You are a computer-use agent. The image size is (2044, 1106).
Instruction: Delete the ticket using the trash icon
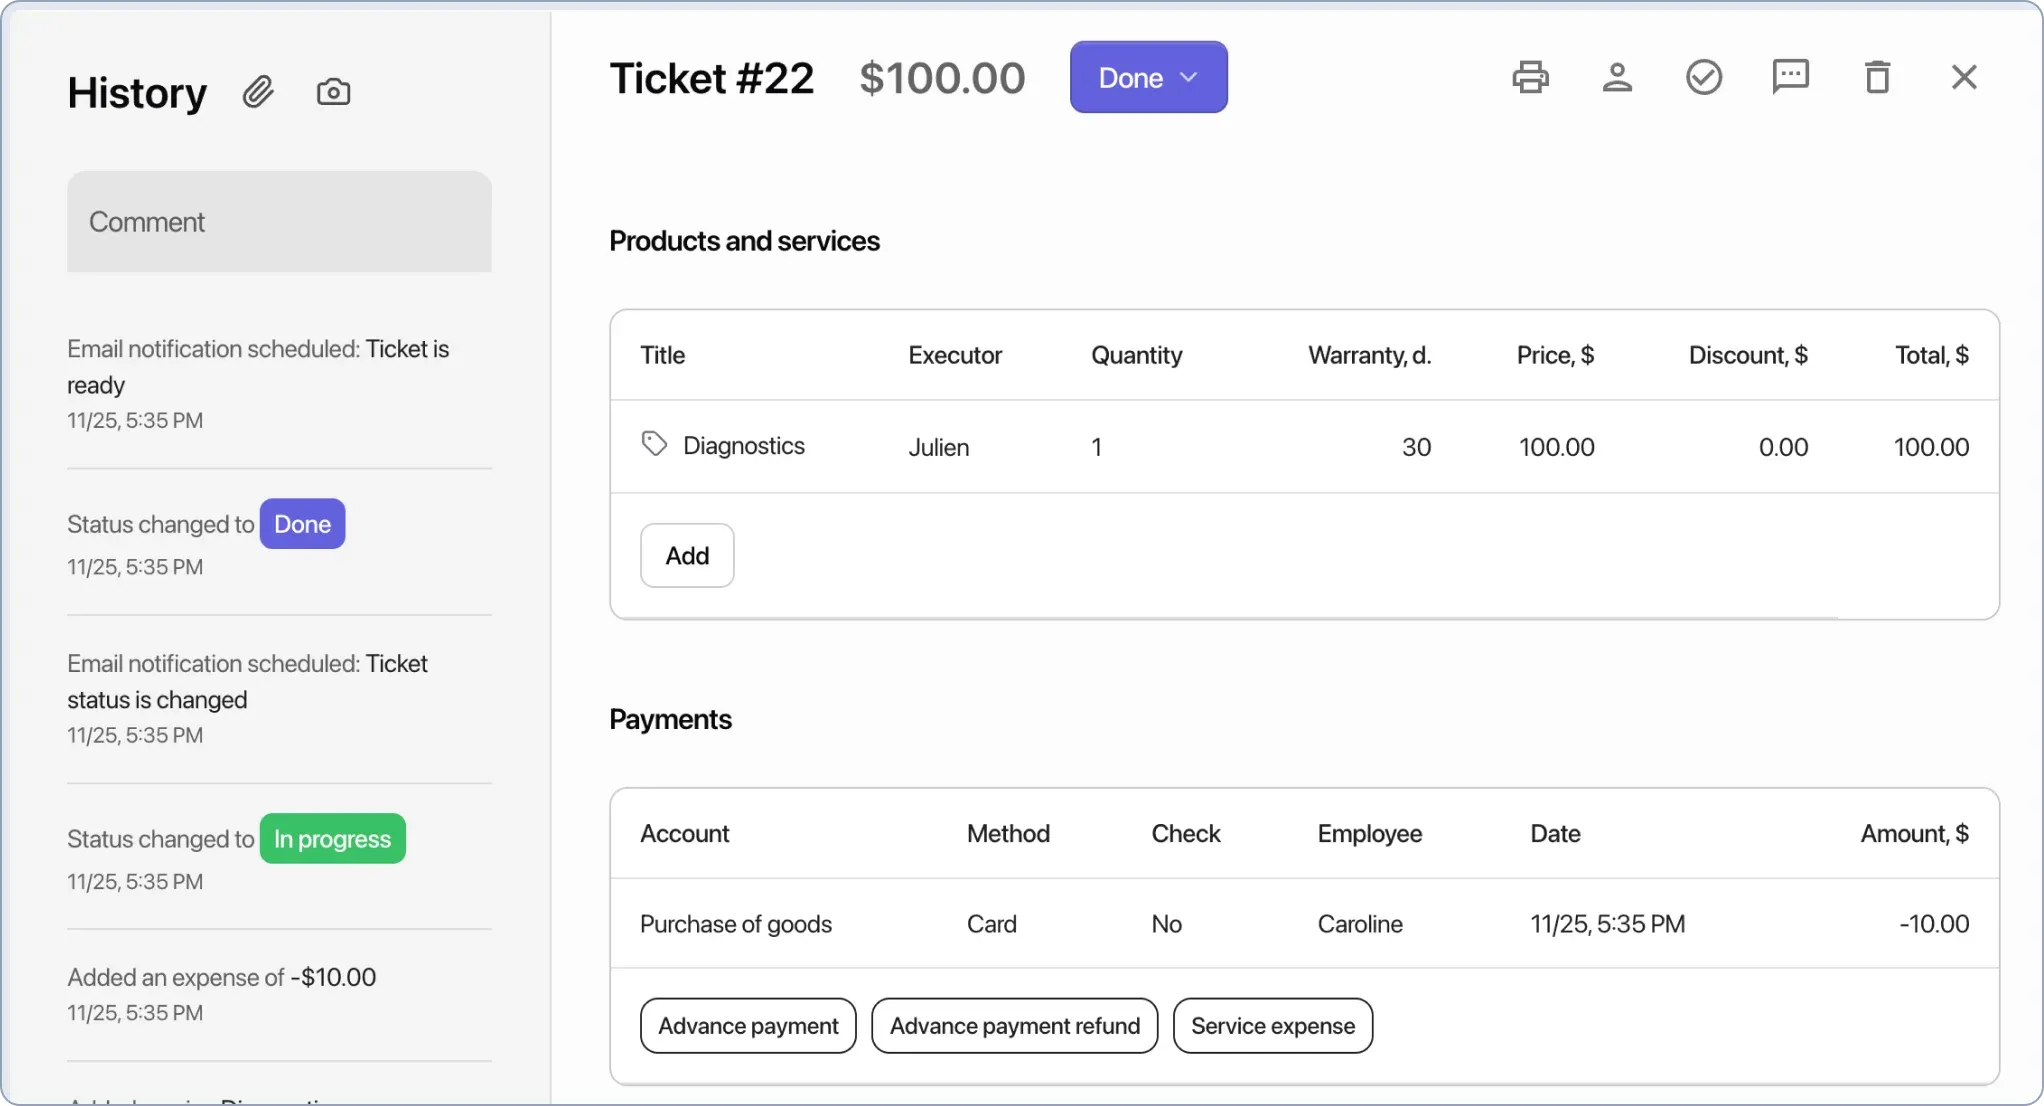tap(1877, 76)
